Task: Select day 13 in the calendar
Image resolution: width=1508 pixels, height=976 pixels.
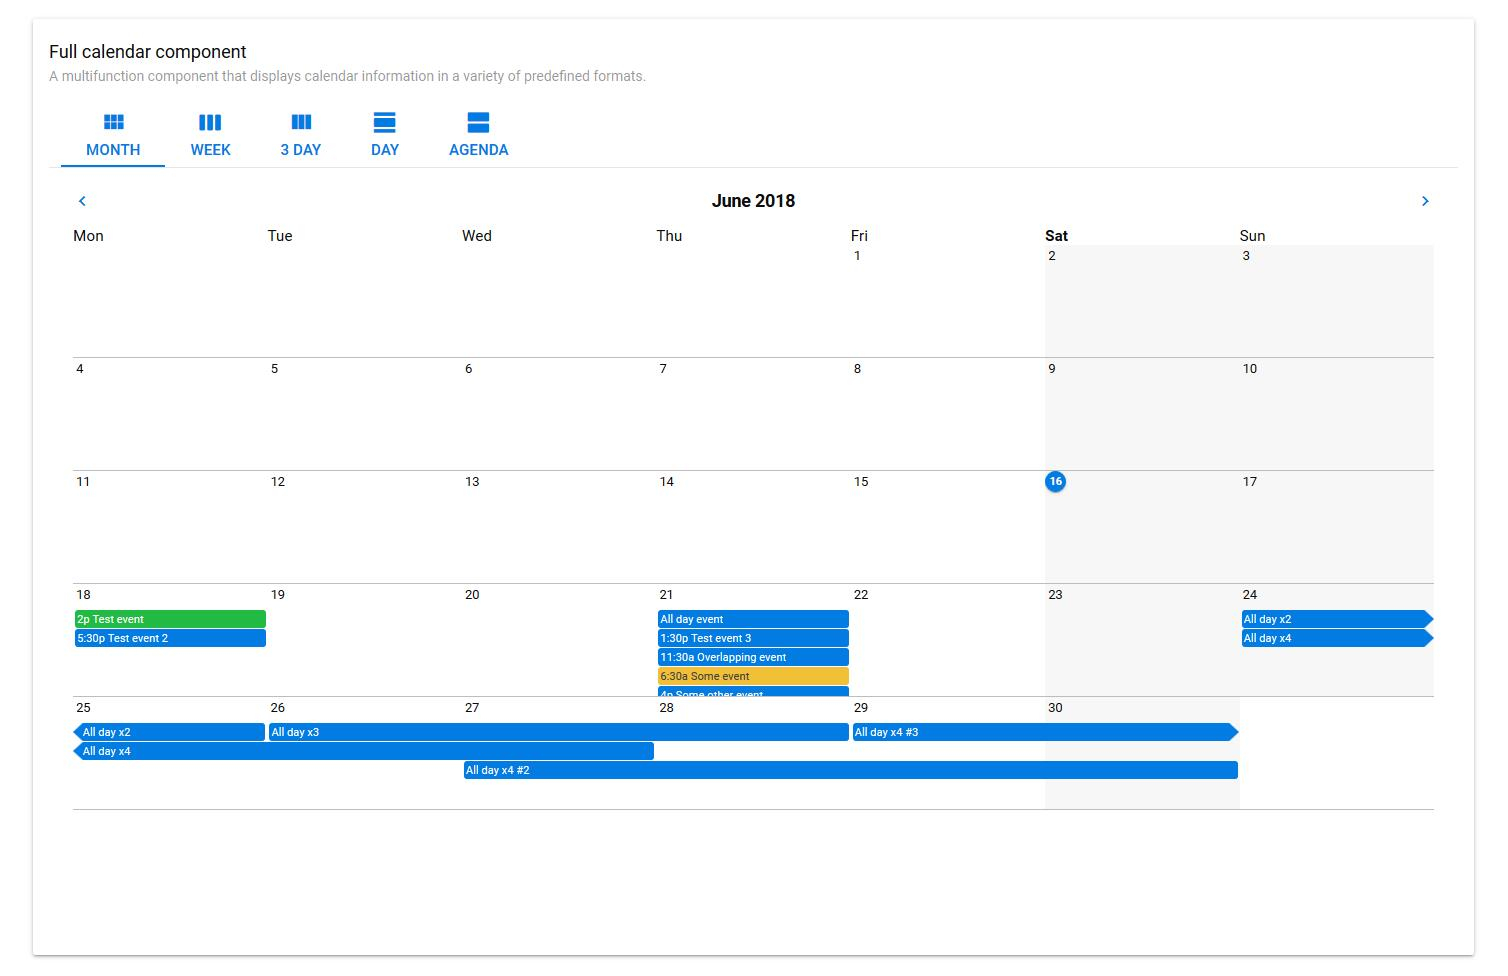Action: pyautogui.click(x=472, y=482)
